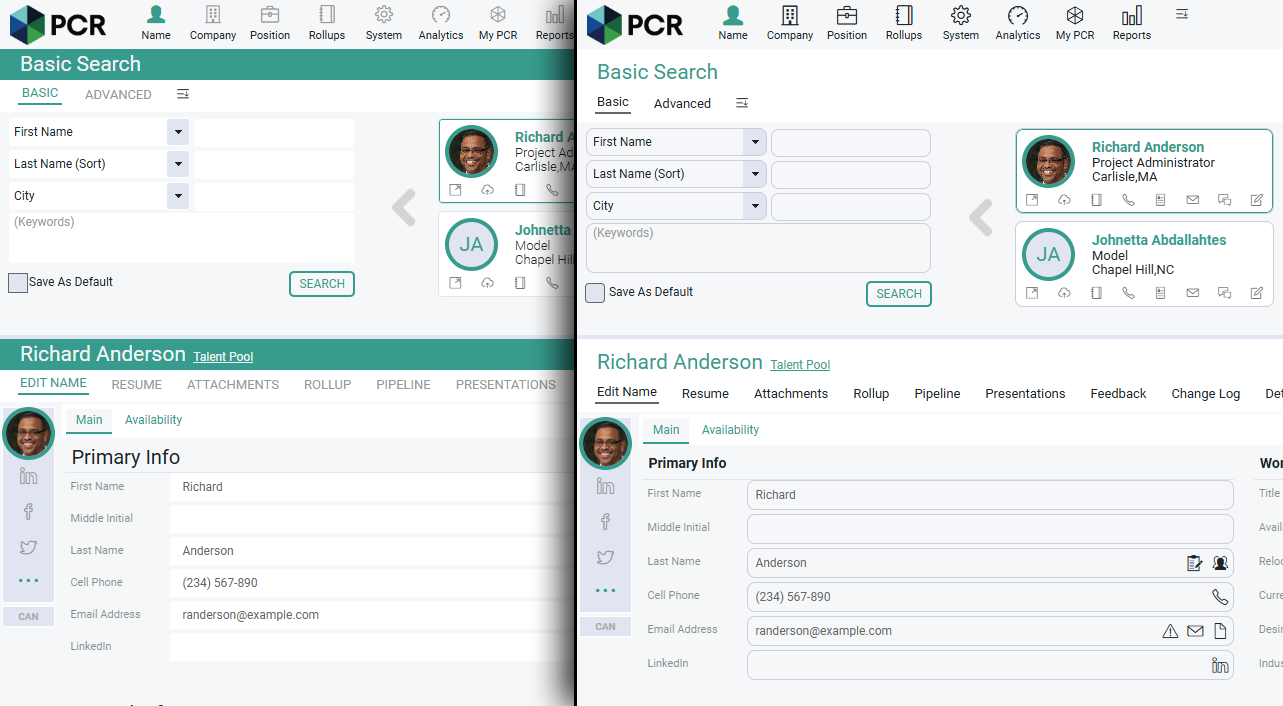The image size is (1283, 706).
Task: Open Analytics in the right-hand window's top toolbar
Action: pyautogui.click(x=1017, y=23)
